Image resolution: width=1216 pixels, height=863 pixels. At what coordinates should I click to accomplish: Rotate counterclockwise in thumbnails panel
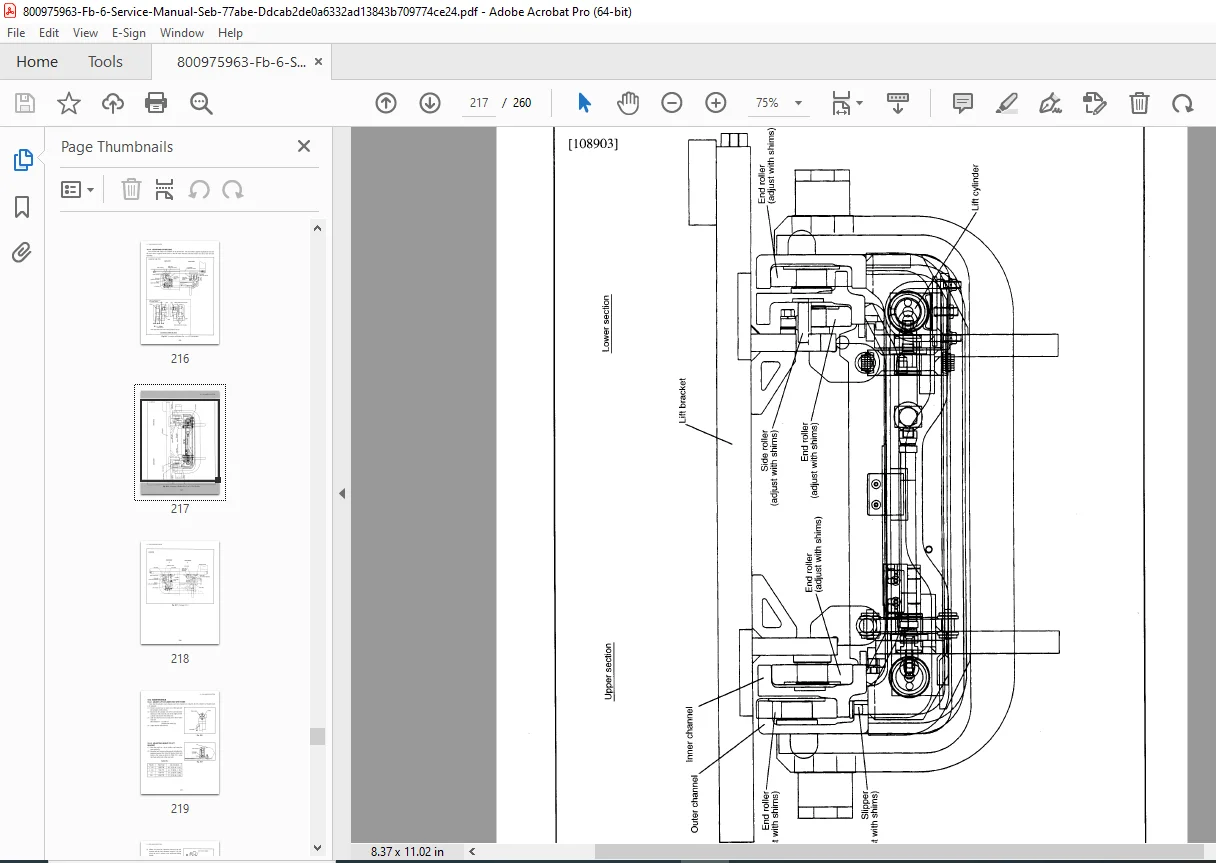pyautogui.click(x=199, y=189)
